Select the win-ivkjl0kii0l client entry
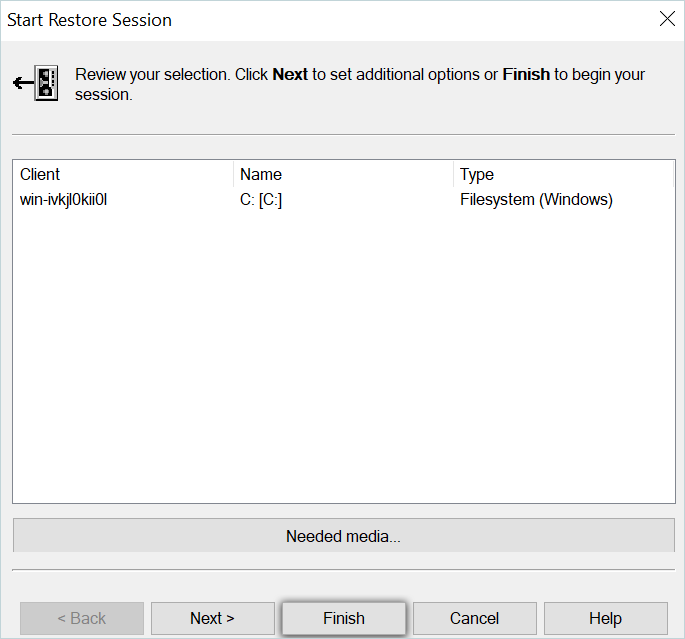The image size is (685, 639). [64, 199]
